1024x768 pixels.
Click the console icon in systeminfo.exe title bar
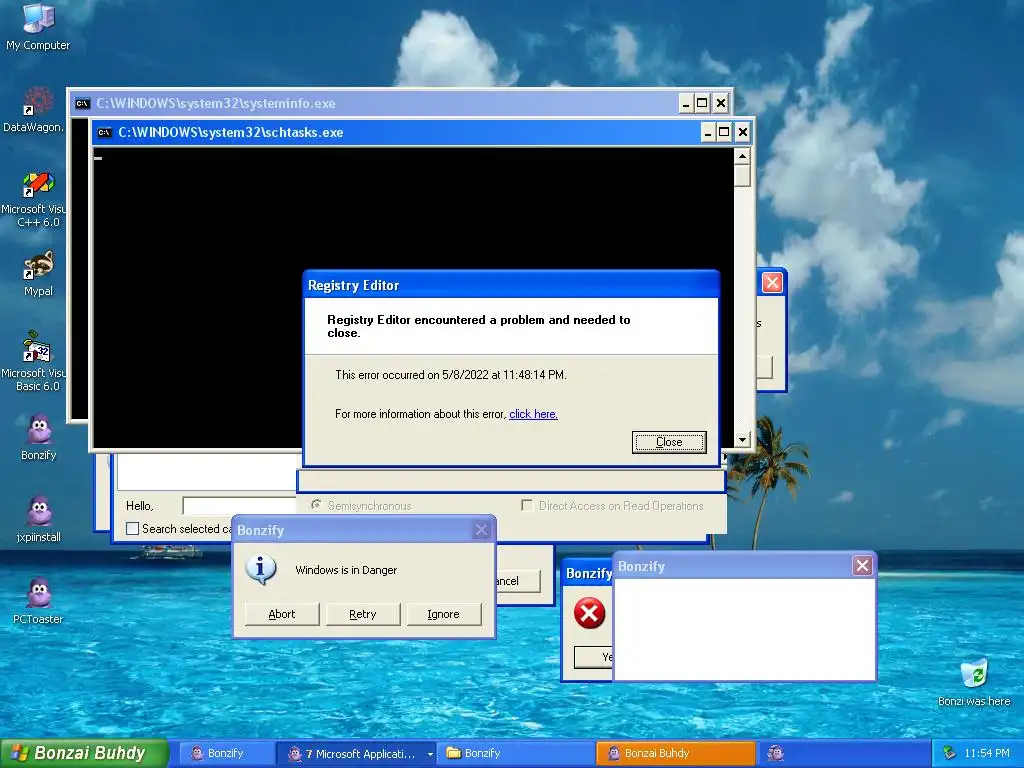pos(82,103)
